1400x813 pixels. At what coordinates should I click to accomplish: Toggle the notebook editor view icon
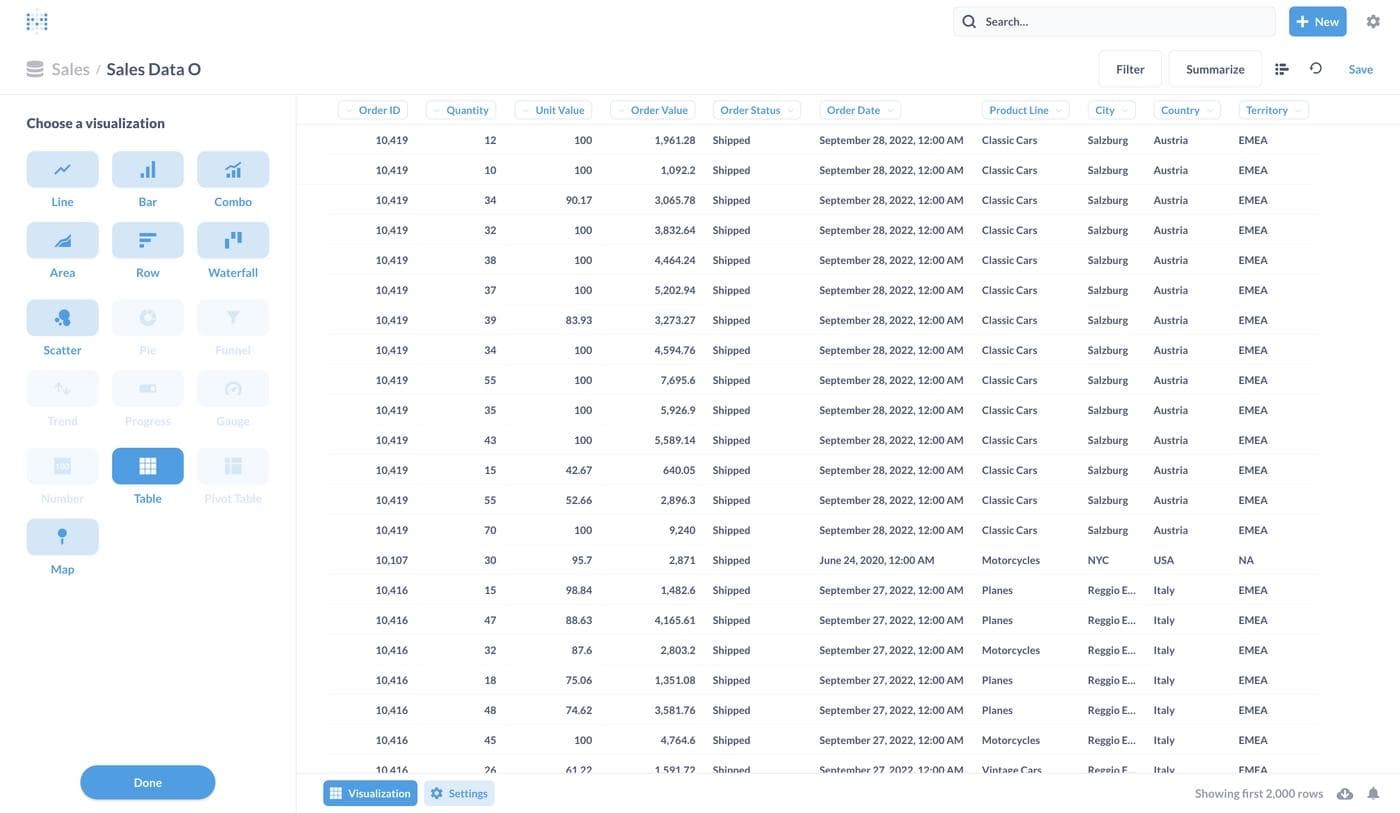(1282, 69)
